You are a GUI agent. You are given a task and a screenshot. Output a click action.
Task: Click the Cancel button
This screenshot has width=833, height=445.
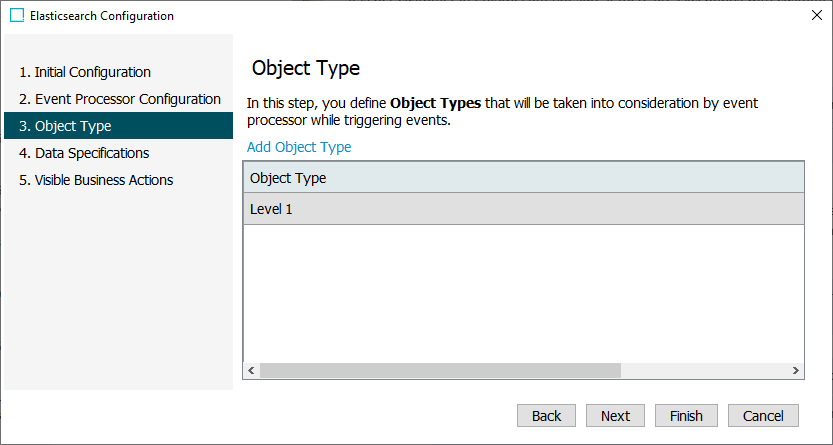(x=763, y=416)
